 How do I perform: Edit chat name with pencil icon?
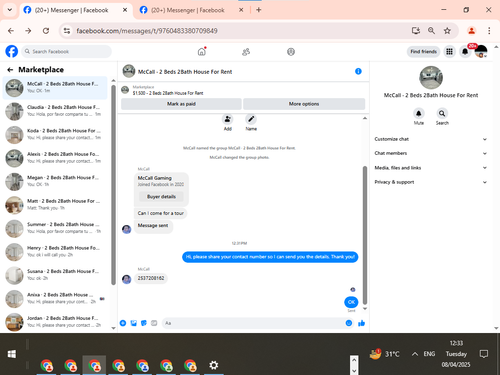(251, 119)
